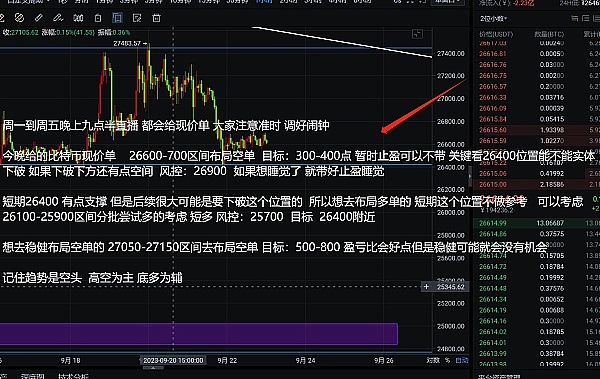This screenshot has width=600, height=379.
Task: Select sell order at price 26616.76
Action: pyautogui.click(x=536, y=65)
